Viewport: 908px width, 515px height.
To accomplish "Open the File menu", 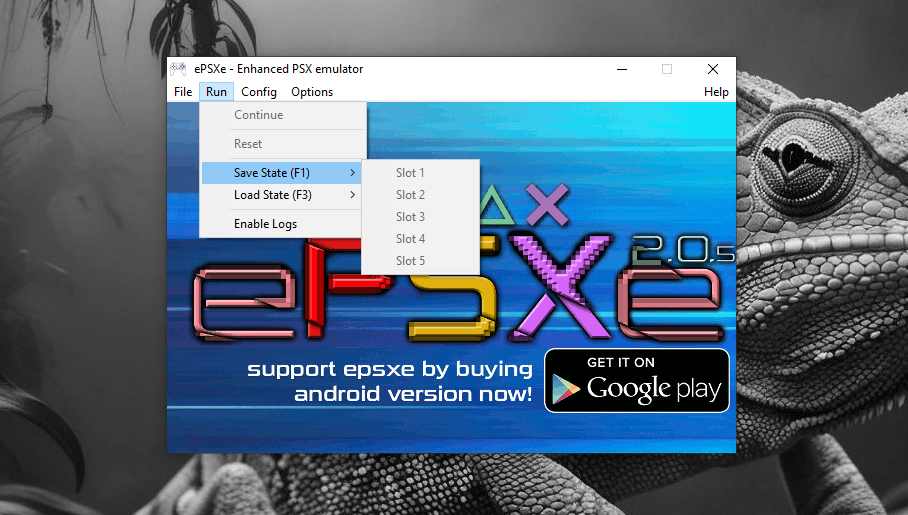I will coord(183,92).
